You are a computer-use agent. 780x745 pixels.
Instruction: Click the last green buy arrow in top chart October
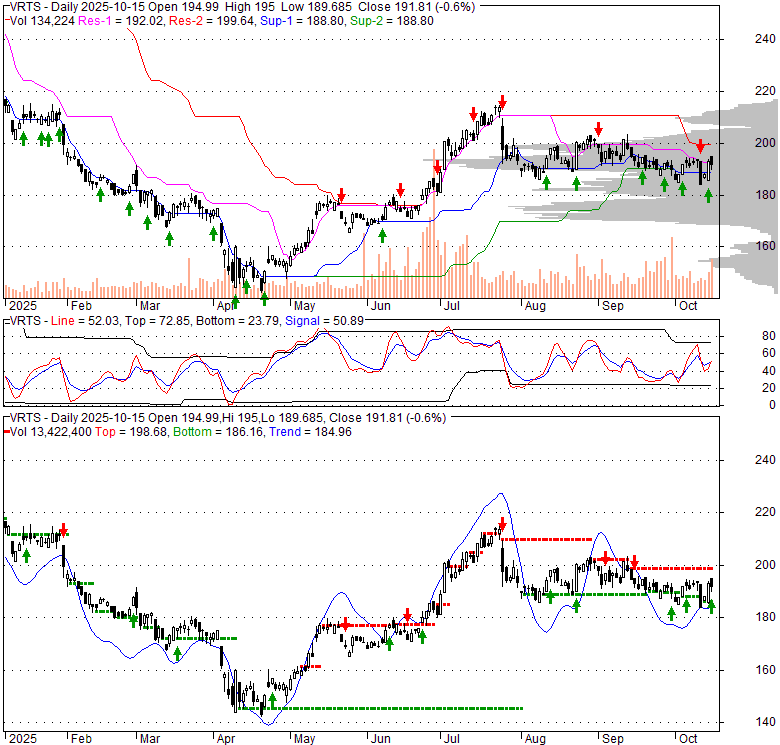[708, 196]
